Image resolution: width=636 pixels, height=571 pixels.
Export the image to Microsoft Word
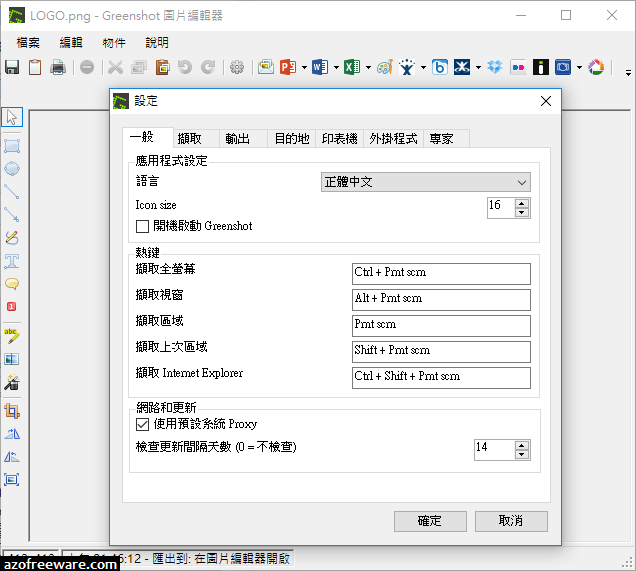tap(320, 67)
